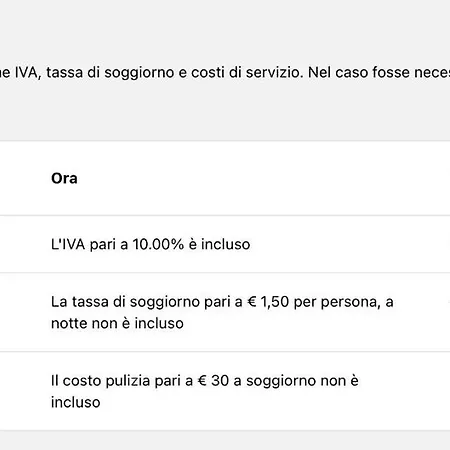Click "L'IVA" at the start of the first row

tap(68, 244)
